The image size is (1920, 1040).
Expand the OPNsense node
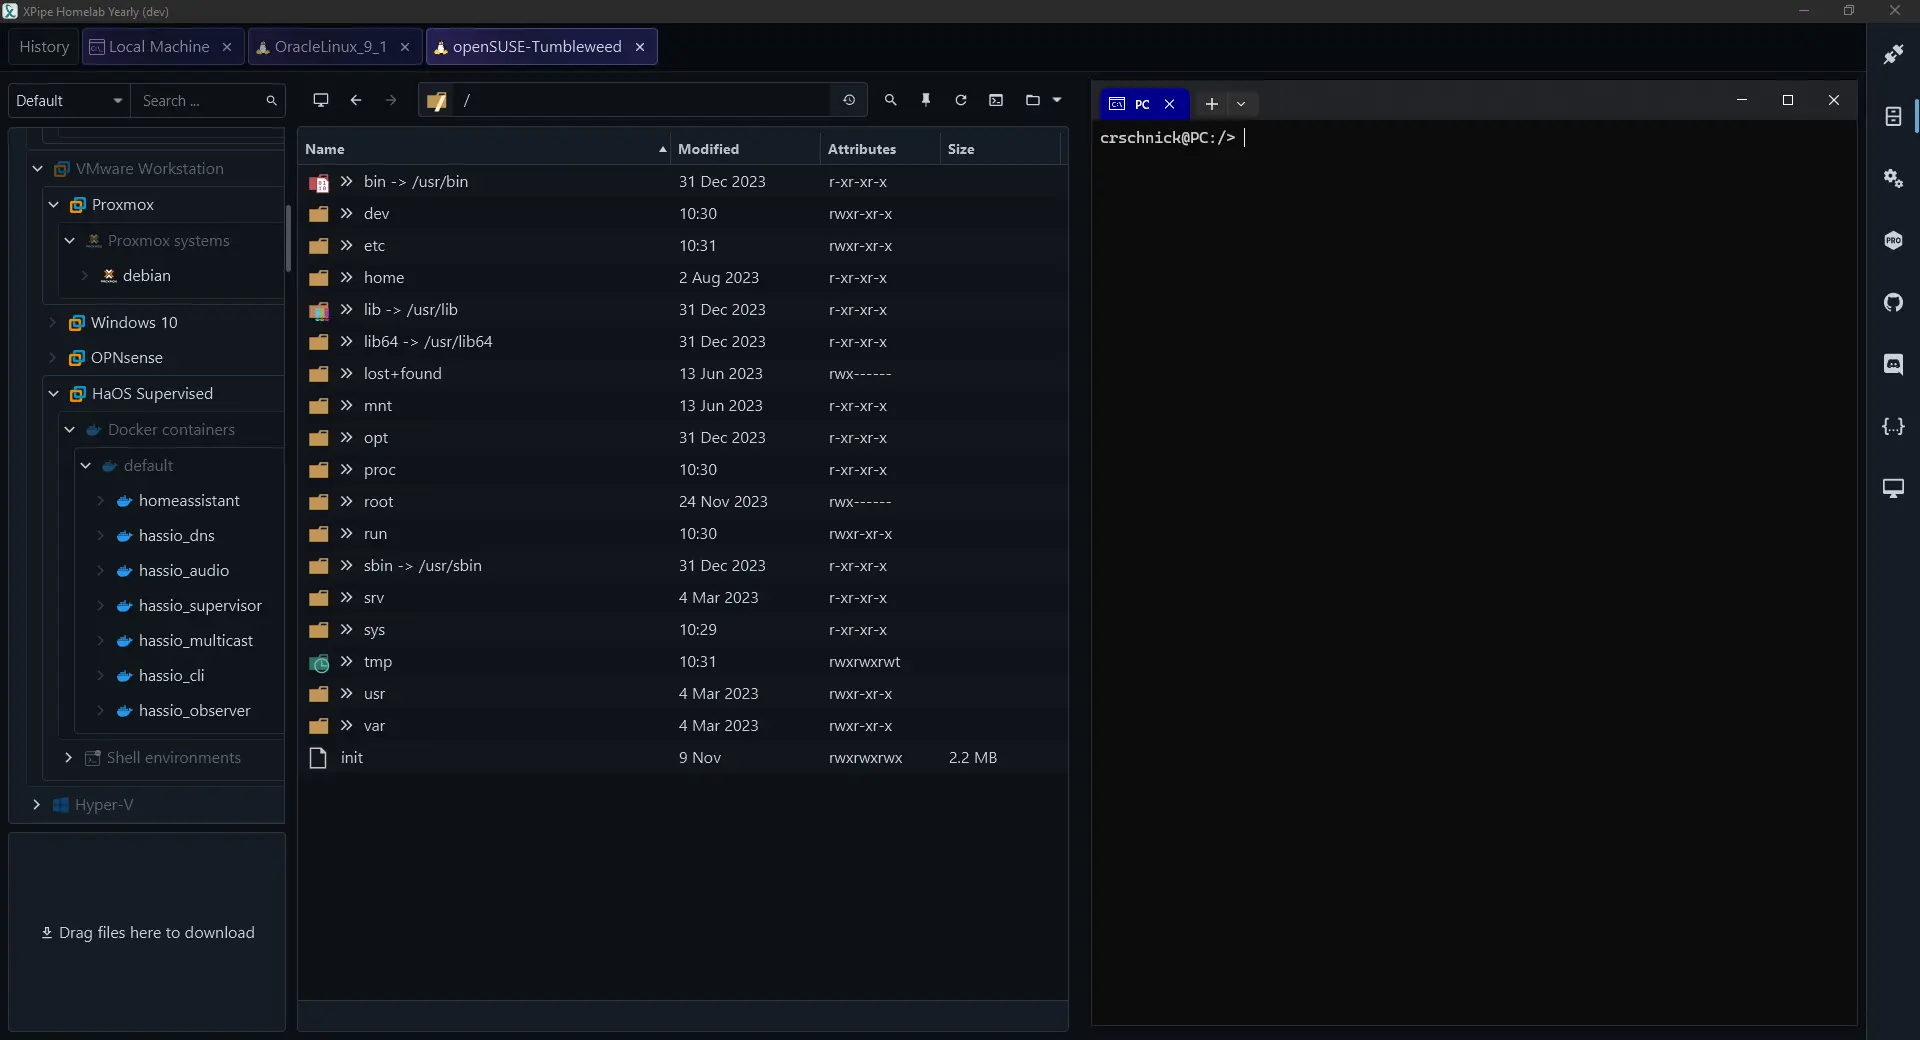[x=53, y=358]
